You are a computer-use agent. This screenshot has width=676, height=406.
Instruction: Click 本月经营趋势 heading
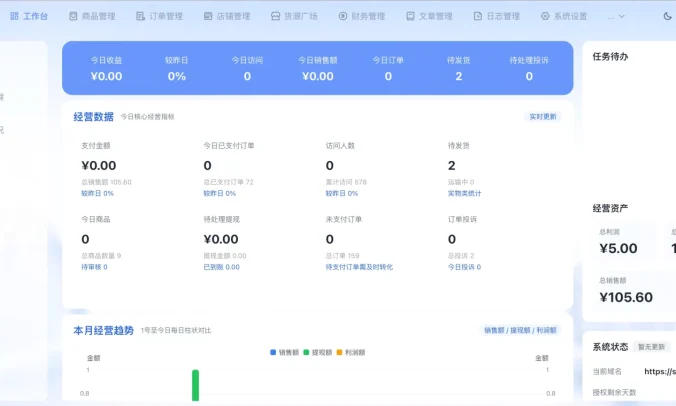pyautogui.click(x=103, y=331)
